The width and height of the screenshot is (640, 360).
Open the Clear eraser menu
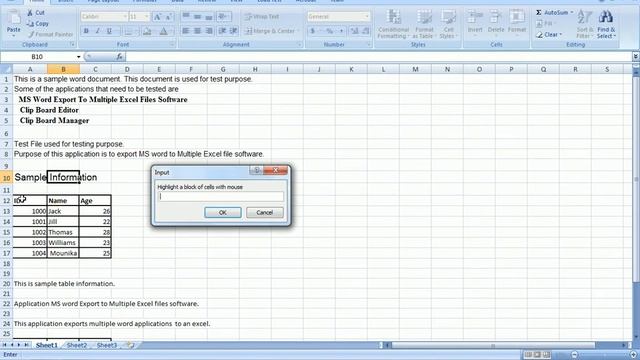click(x=549, y=35)
